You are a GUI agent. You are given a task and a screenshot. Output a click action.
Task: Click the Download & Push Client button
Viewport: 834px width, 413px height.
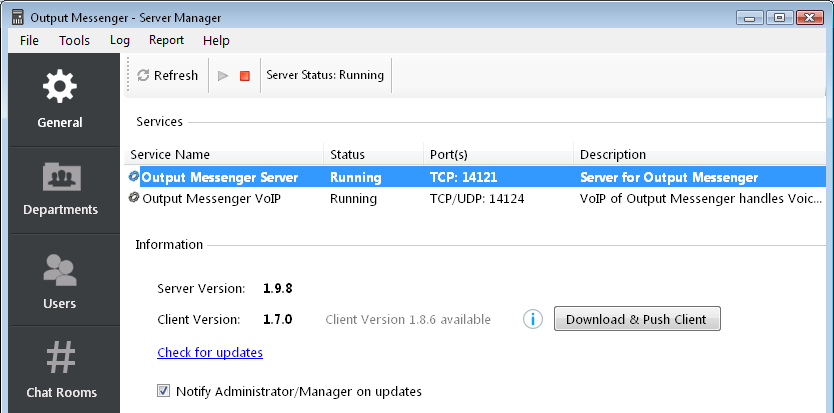point(637,319)
